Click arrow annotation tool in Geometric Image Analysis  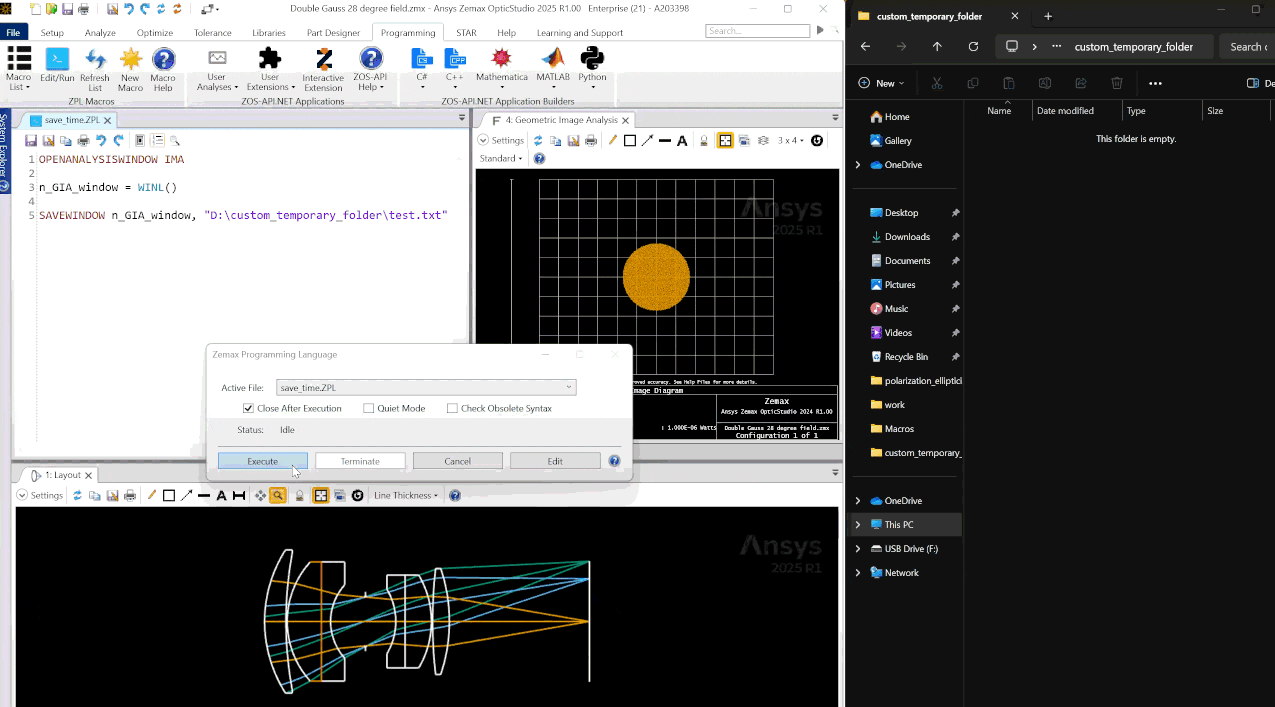(648, 141)
